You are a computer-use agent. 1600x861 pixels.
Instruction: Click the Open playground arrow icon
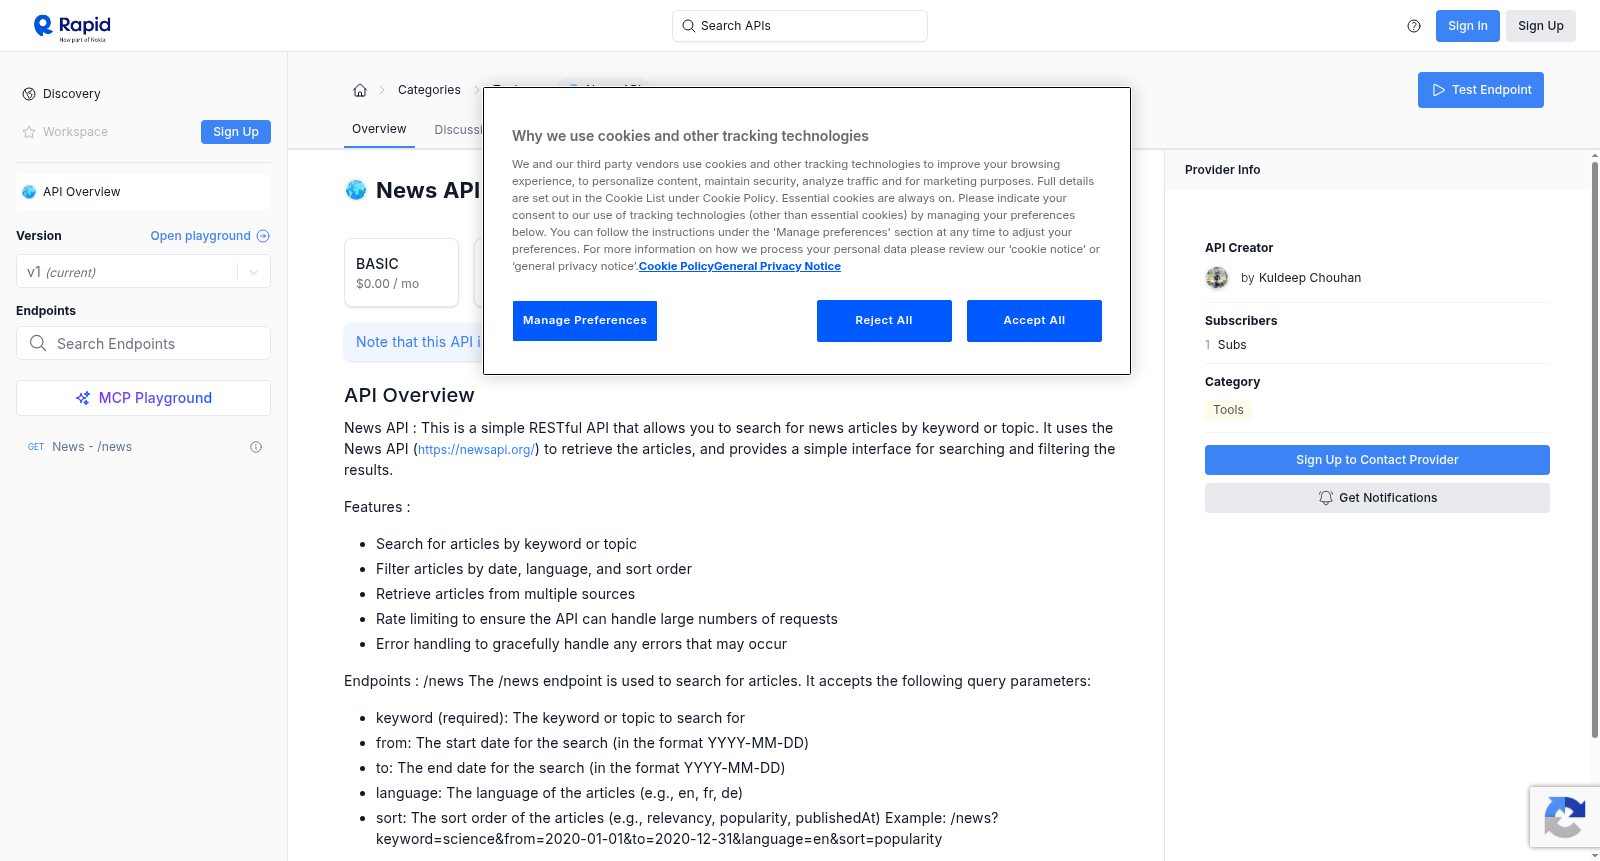(x=263, y=236)
